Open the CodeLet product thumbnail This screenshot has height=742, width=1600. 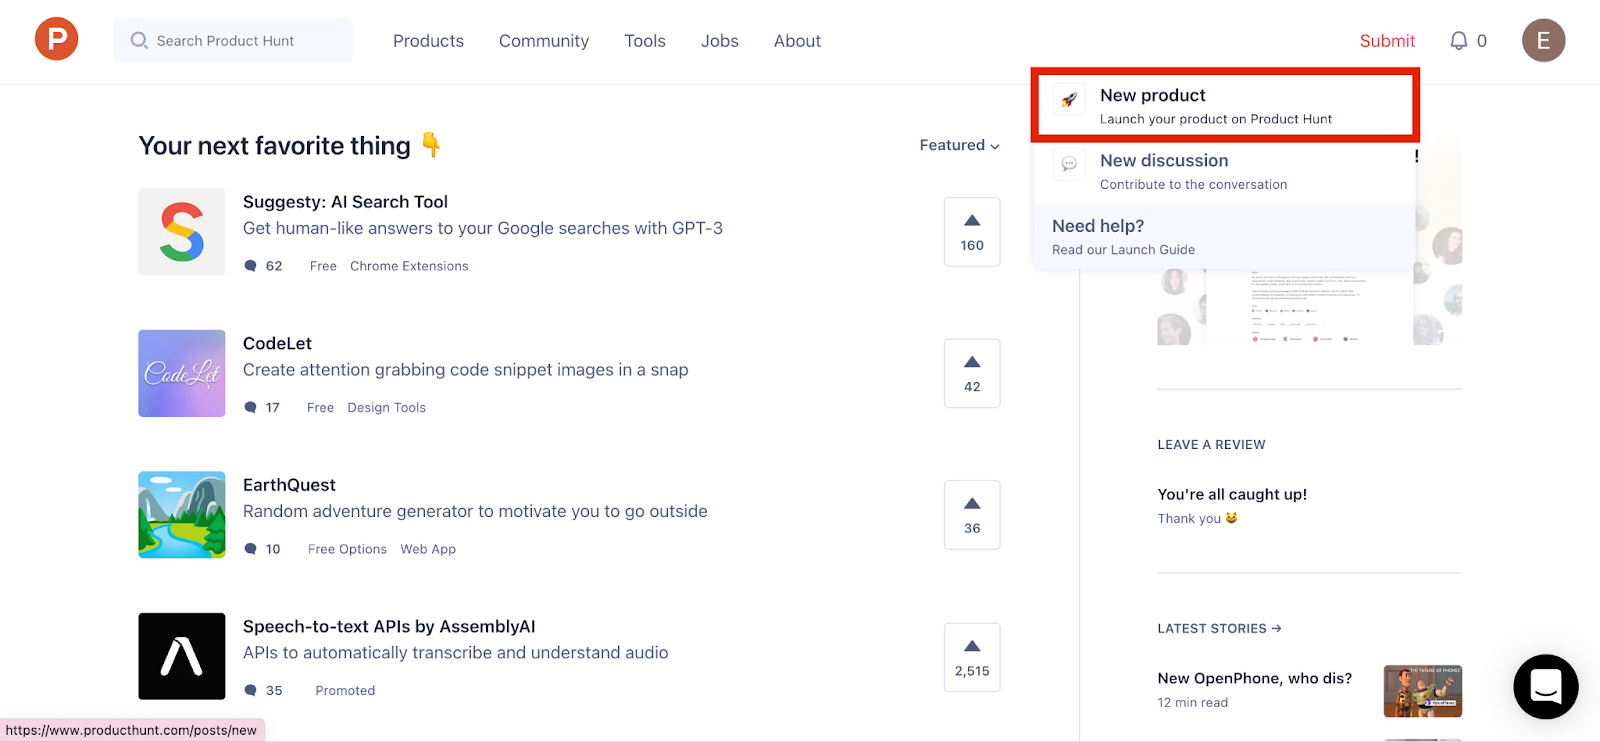point(182,374)
